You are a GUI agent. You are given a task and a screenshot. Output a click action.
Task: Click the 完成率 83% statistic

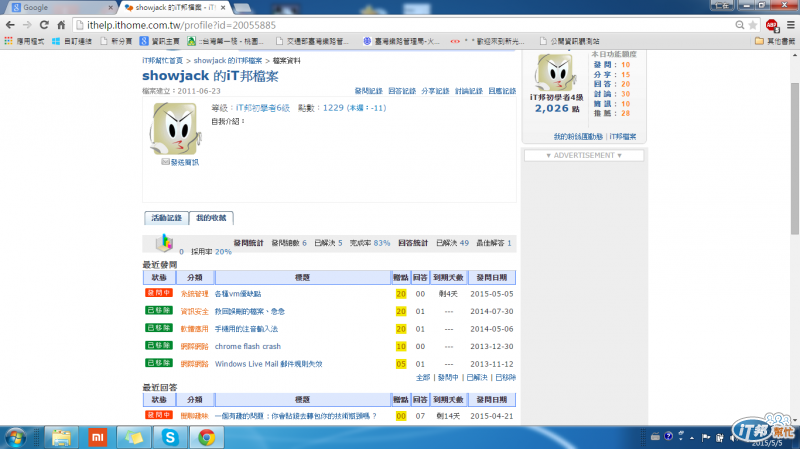369,243
